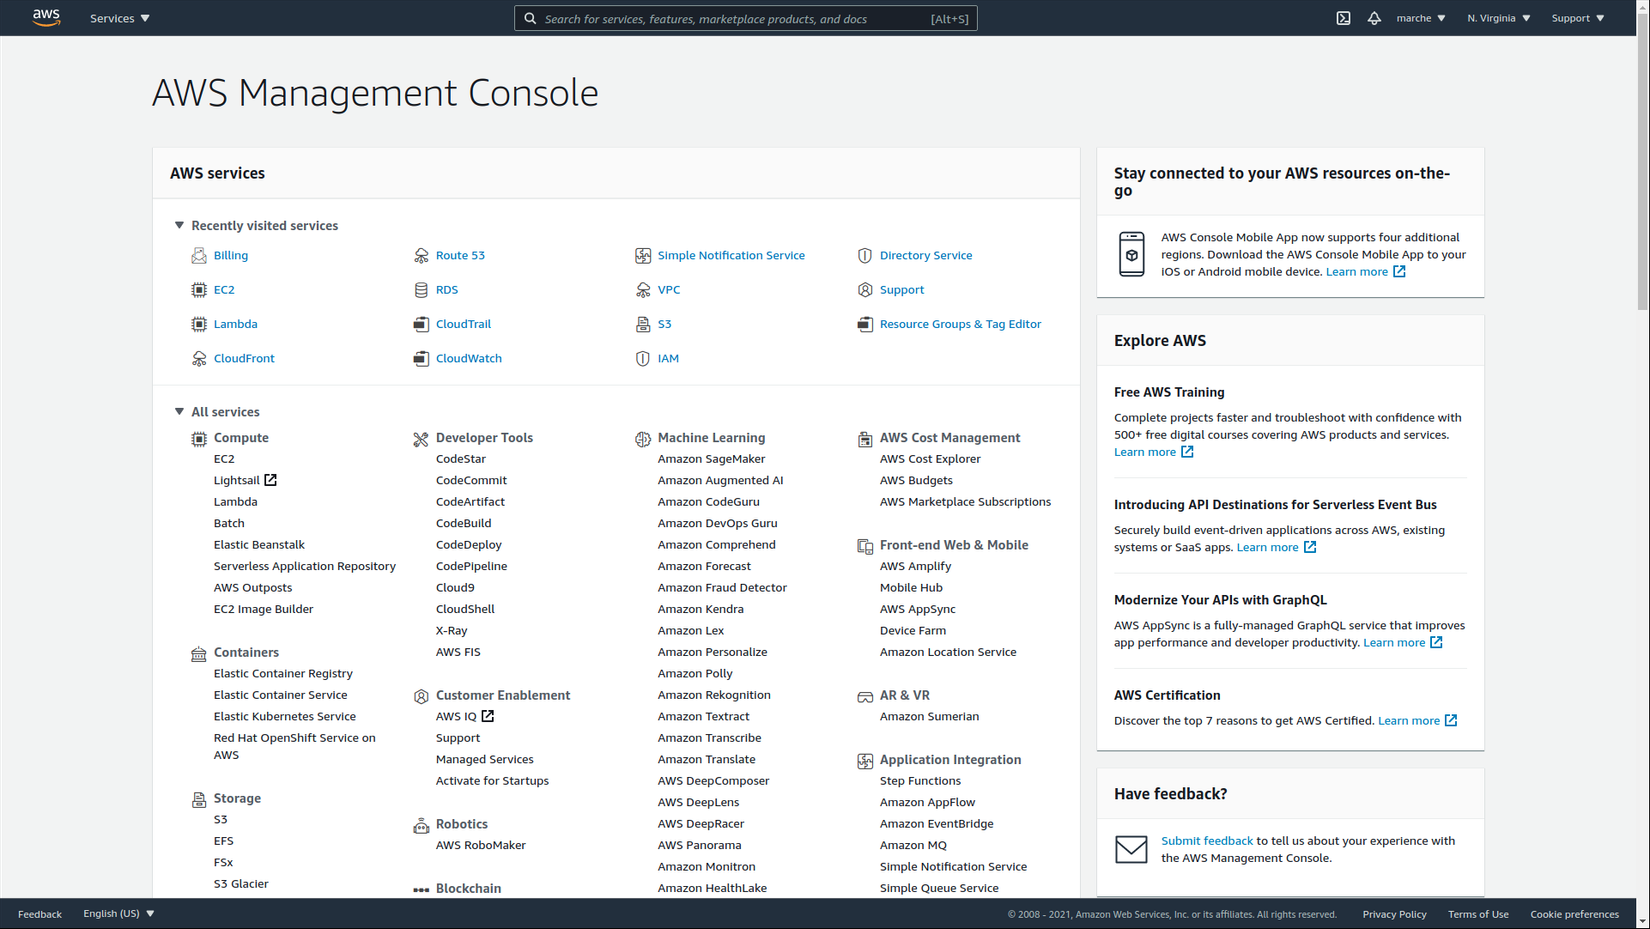Collapse the All services section
Viewport: 1650px width, 929px height.
pos(179,412)
